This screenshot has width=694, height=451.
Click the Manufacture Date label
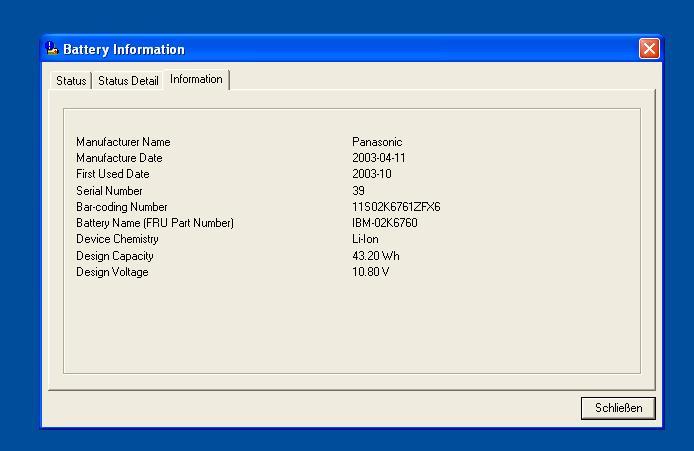119,158
